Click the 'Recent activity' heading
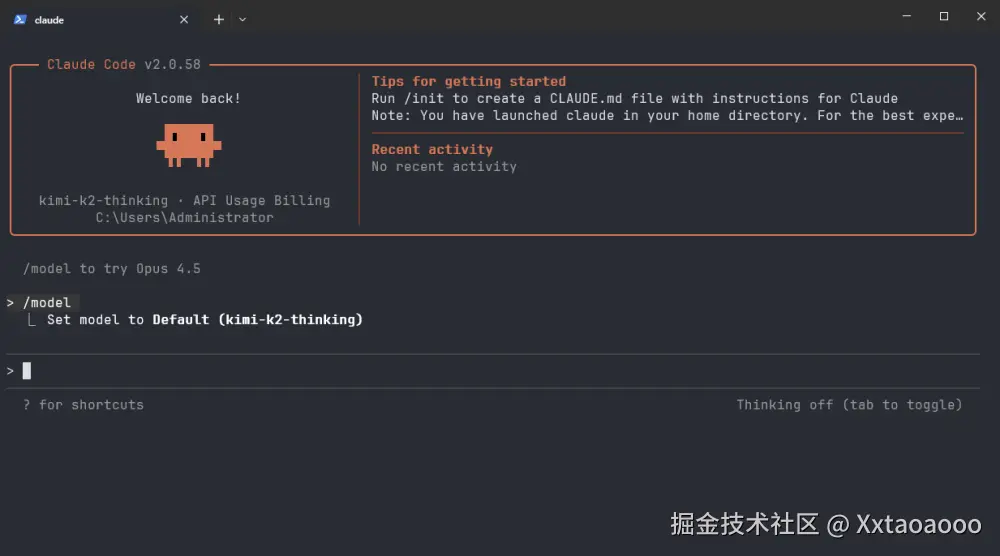Image resolution: width=1000 pixels, height=556 pixels. [x=432, y=150]
